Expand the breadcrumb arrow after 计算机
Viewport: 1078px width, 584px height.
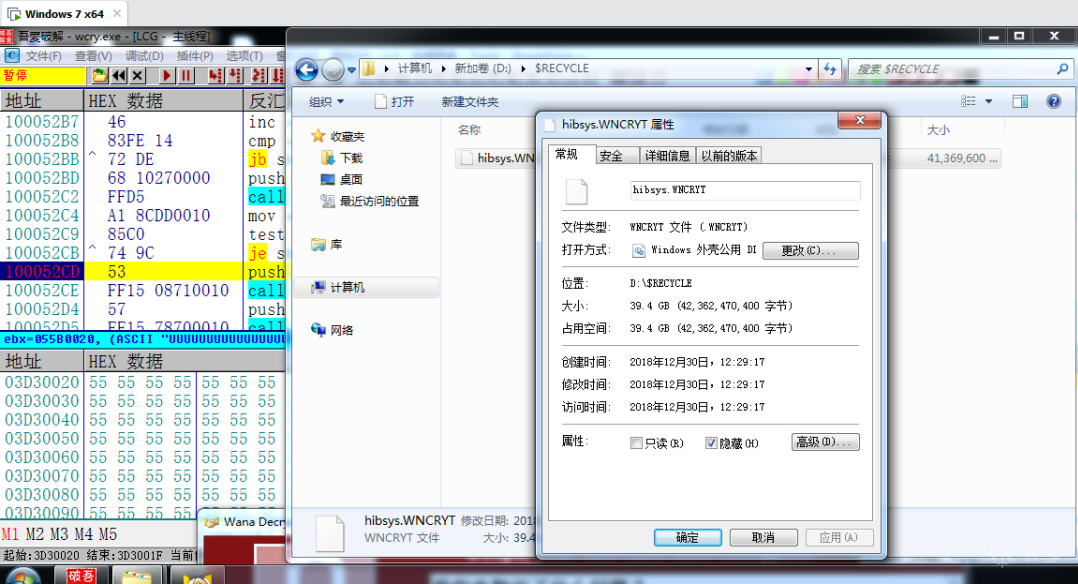(443, 69)
